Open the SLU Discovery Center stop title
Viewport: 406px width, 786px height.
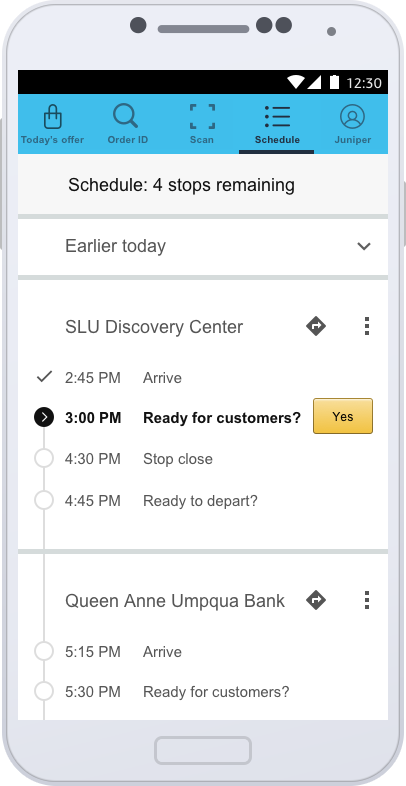154,327
